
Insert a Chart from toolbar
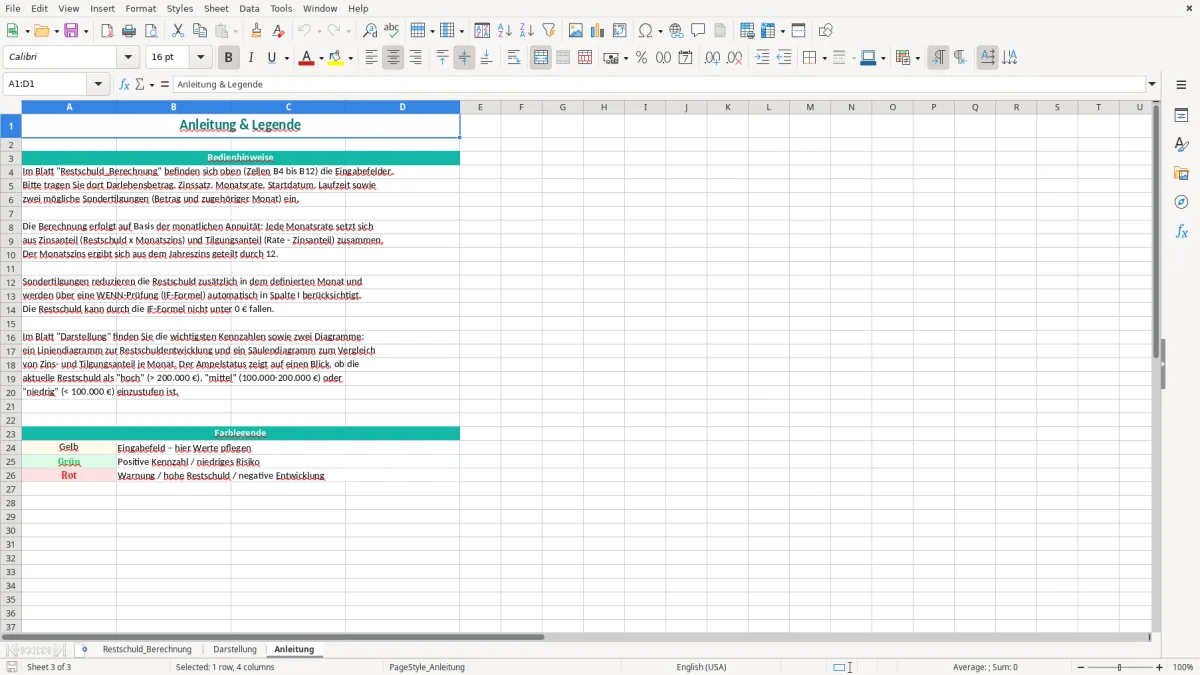tap(598, 31)
